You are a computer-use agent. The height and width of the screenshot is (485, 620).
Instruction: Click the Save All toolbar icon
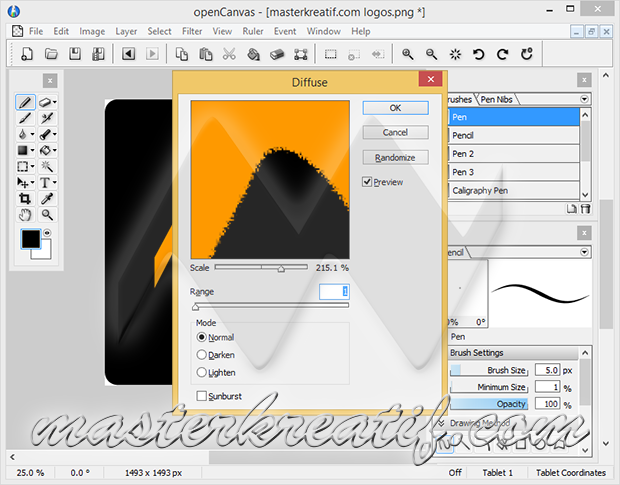pos(98,54)
